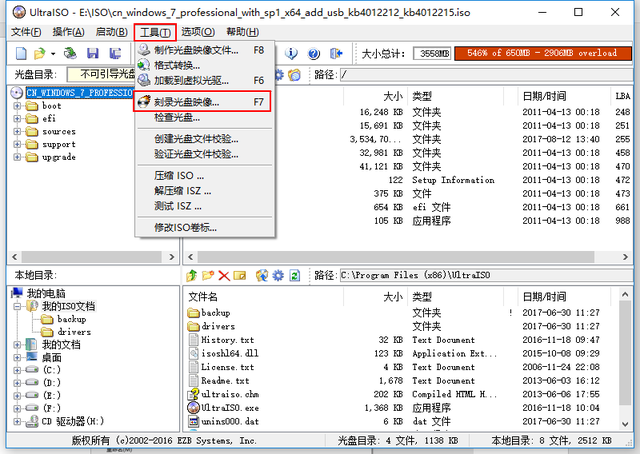
Task: Open the 操作(A) menu
Action: [x=69, y=32]
